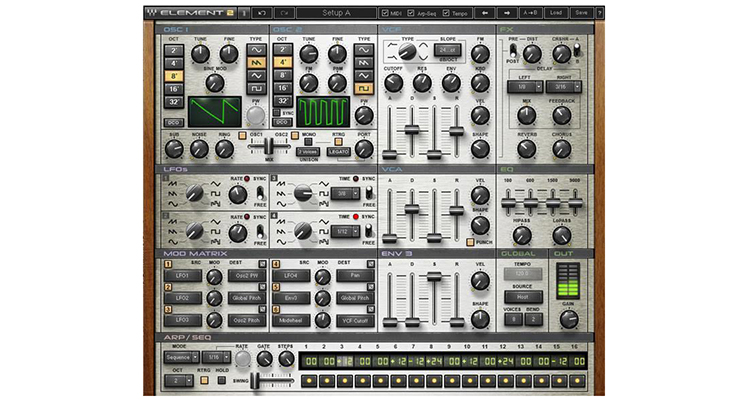The width and height of the screenshot is (750, 400).
Task: Click the delay Feedback knob
Action: (562, 115)
